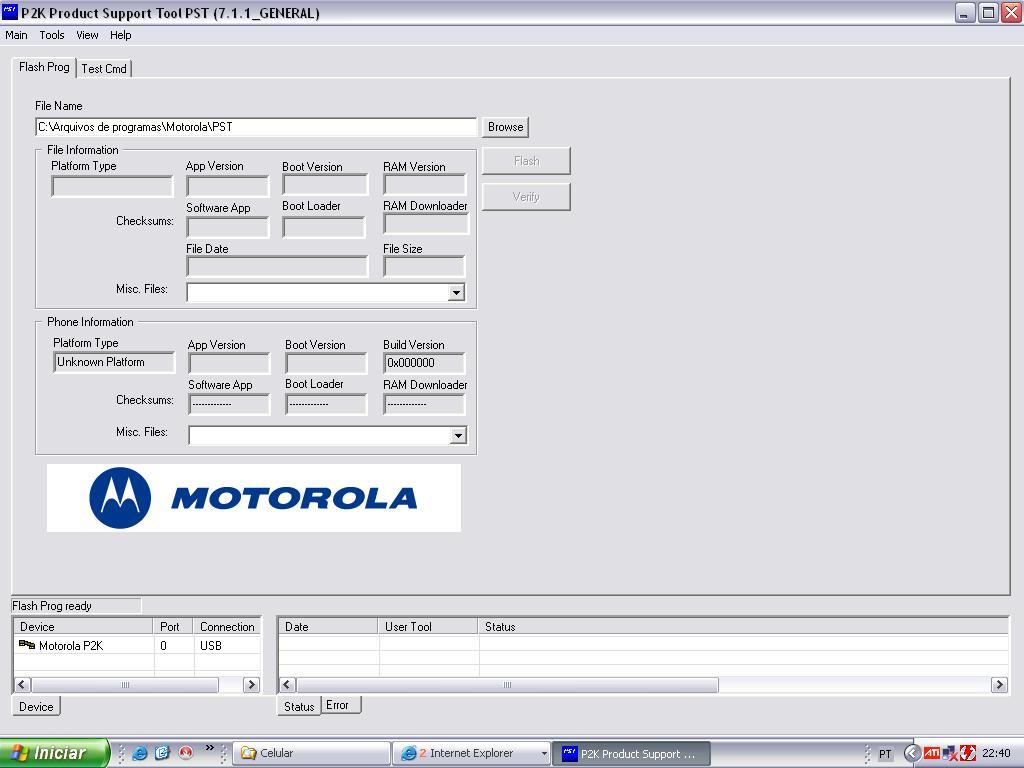Click P2K Product Support taskbar button

point(632,754)
